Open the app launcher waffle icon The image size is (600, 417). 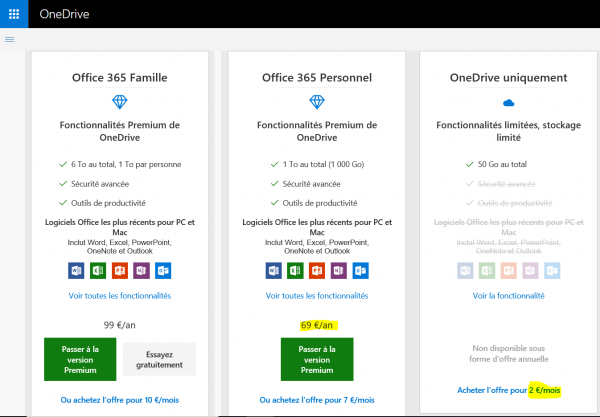tap(14, 14)
